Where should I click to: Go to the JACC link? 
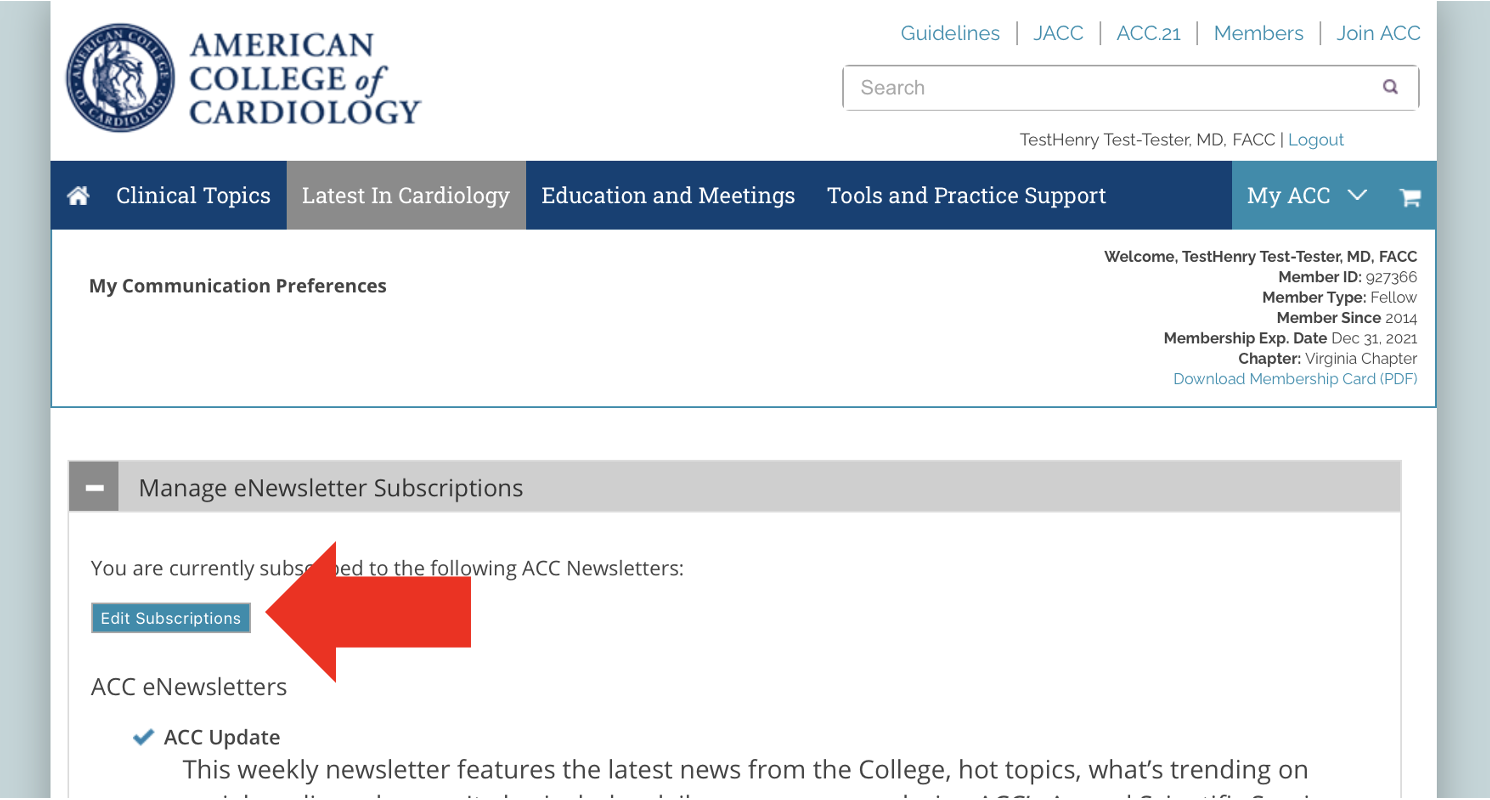[1058, 33]
